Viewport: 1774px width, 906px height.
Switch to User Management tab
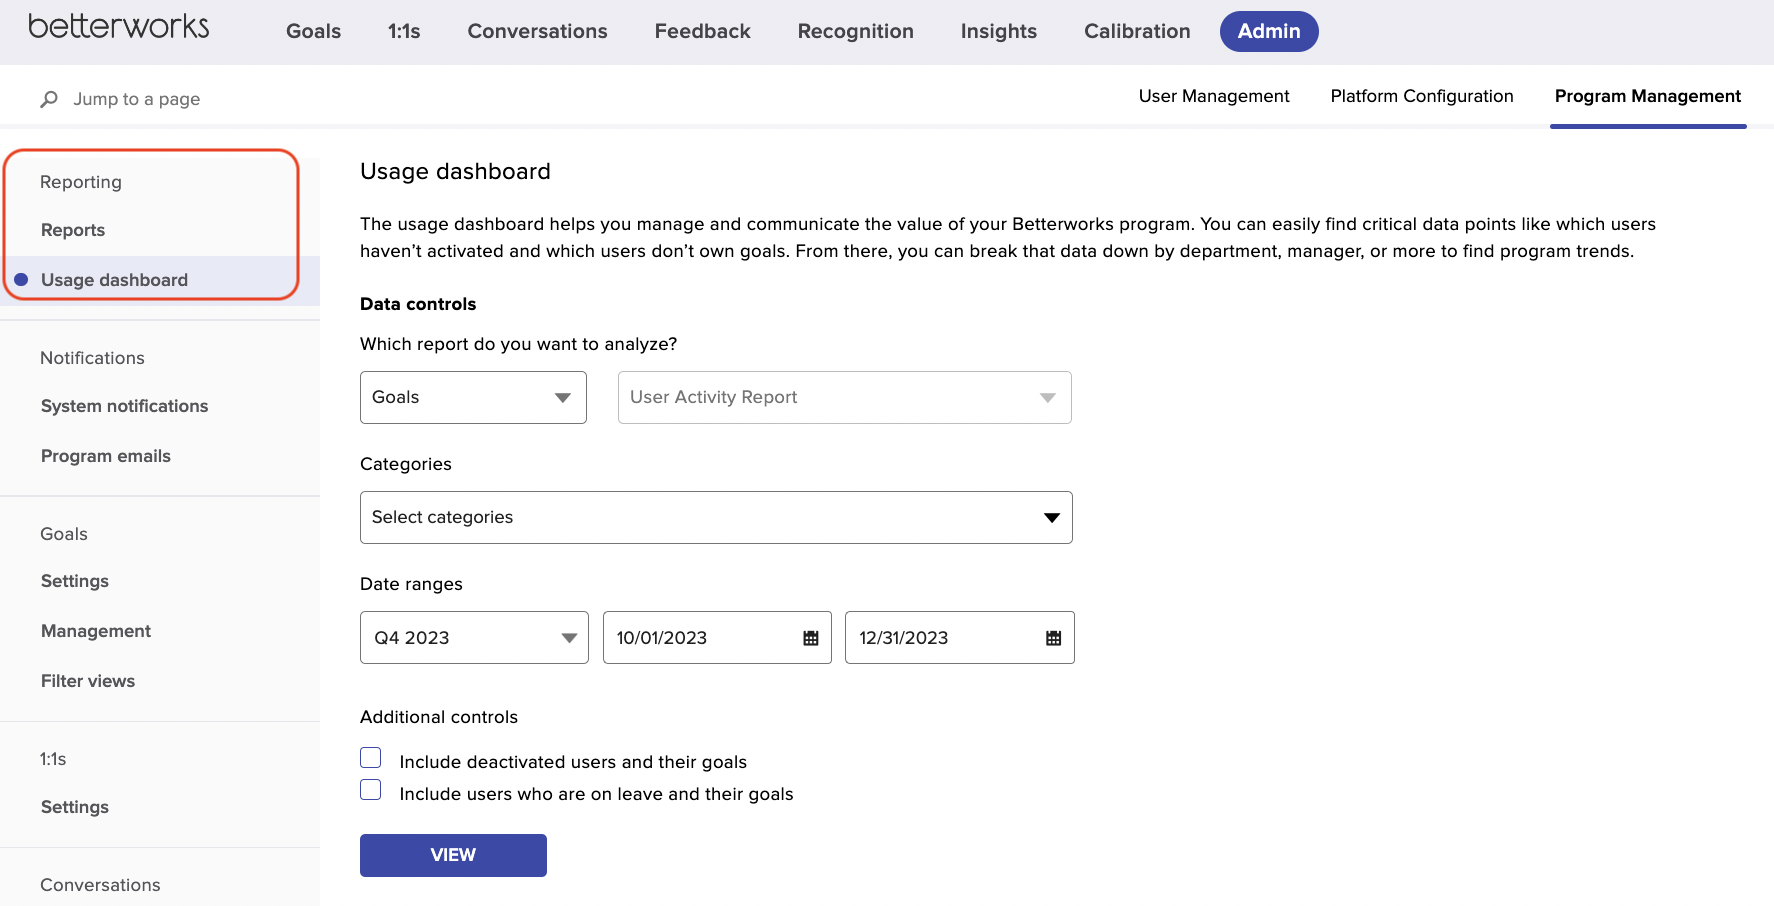coord(1214,96)
